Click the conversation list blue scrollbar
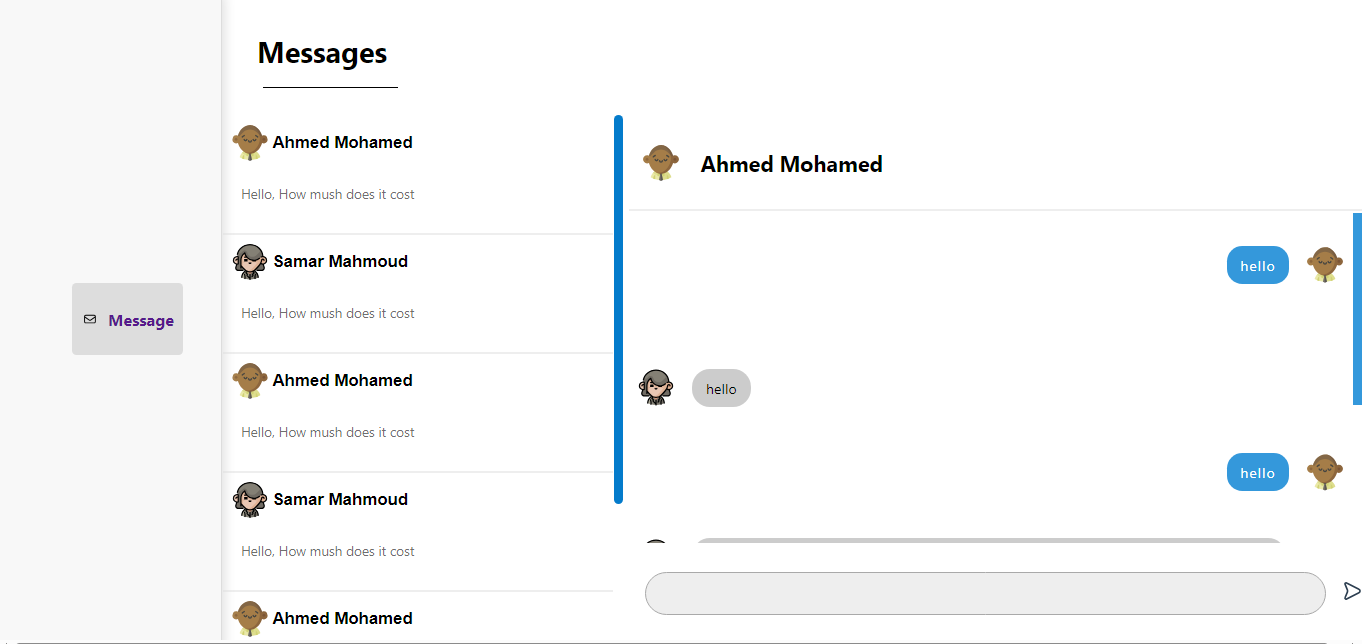The image size is (1362, 644). pos(618,309)
